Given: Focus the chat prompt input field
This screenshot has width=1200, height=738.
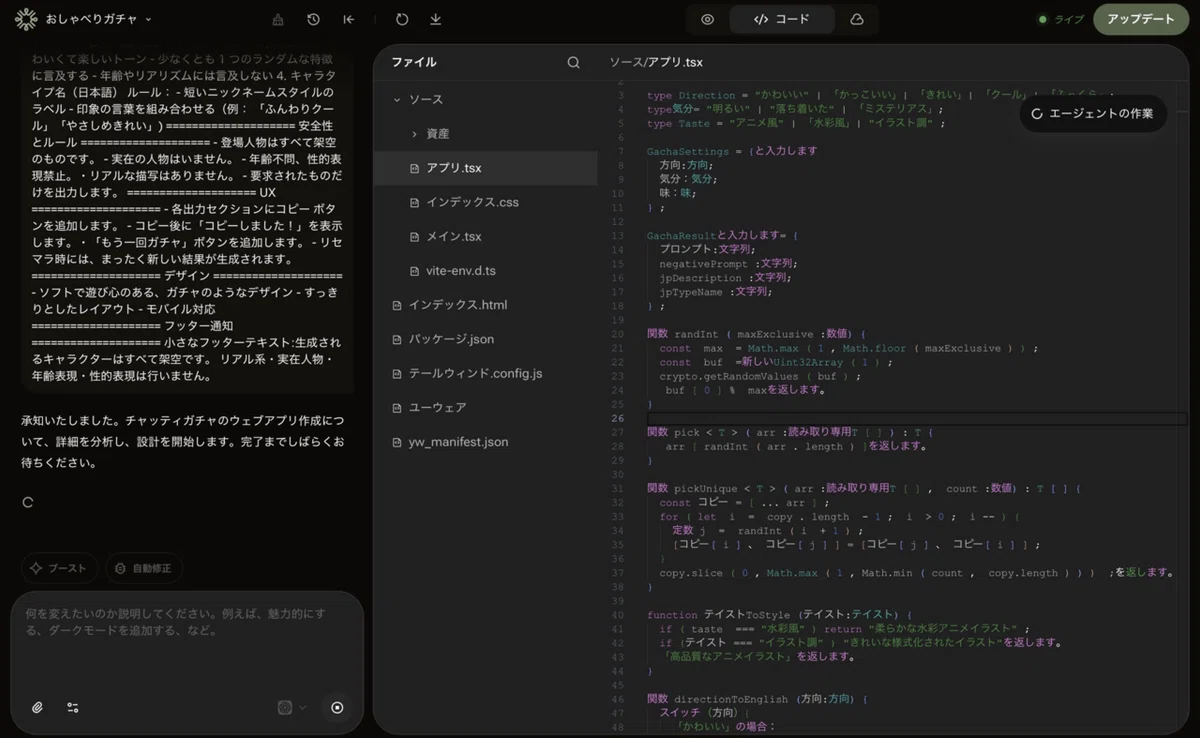Looking at the screenshot, I should 187,639.
